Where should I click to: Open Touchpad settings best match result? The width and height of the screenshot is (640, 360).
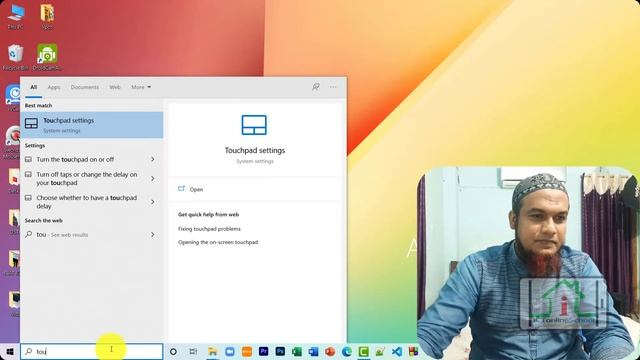click(x=92, y=125)
